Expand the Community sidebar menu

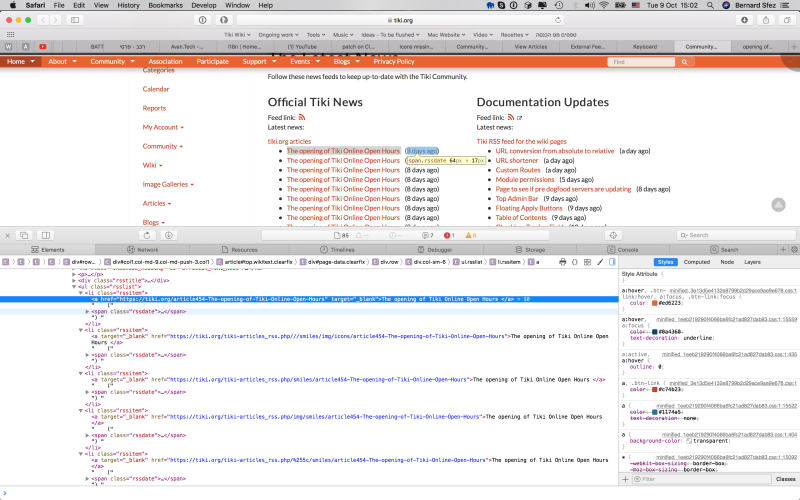[x=162, y=146]
